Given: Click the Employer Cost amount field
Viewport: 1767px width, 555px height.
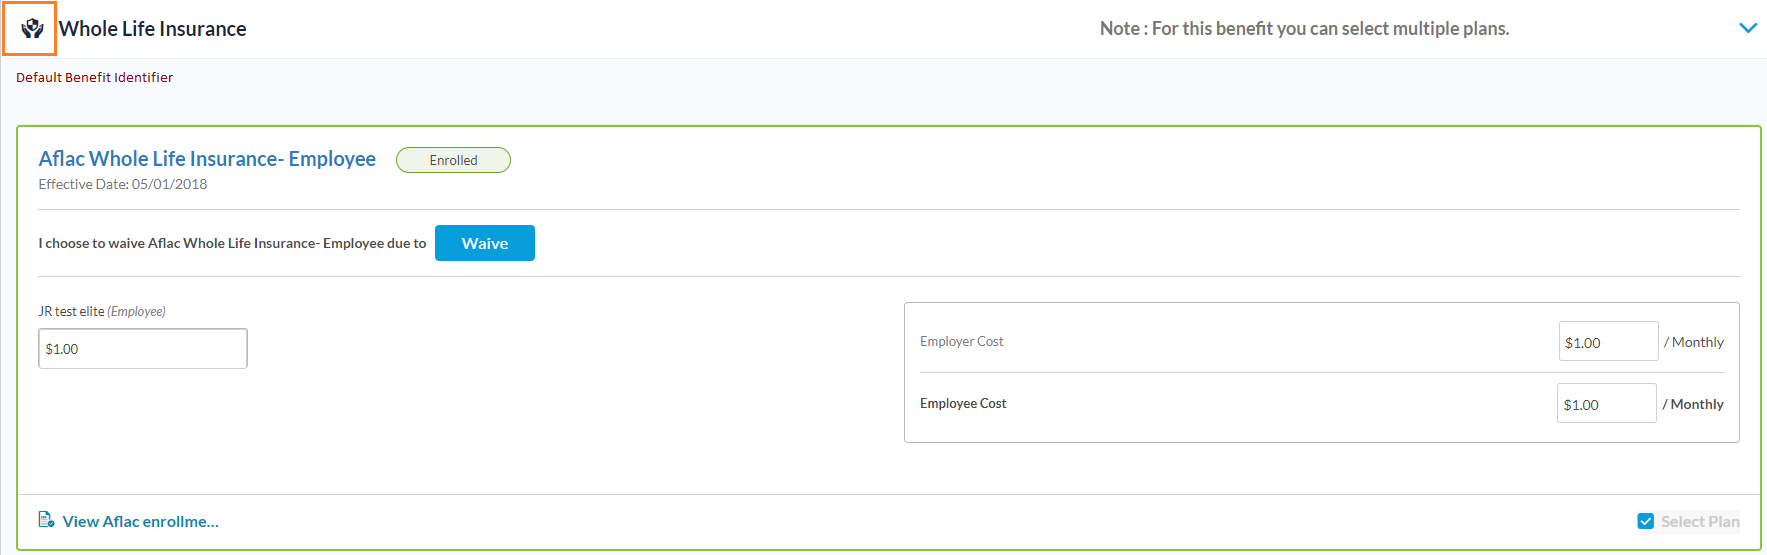Looking at the screenshot, I should coord(1607,342).
